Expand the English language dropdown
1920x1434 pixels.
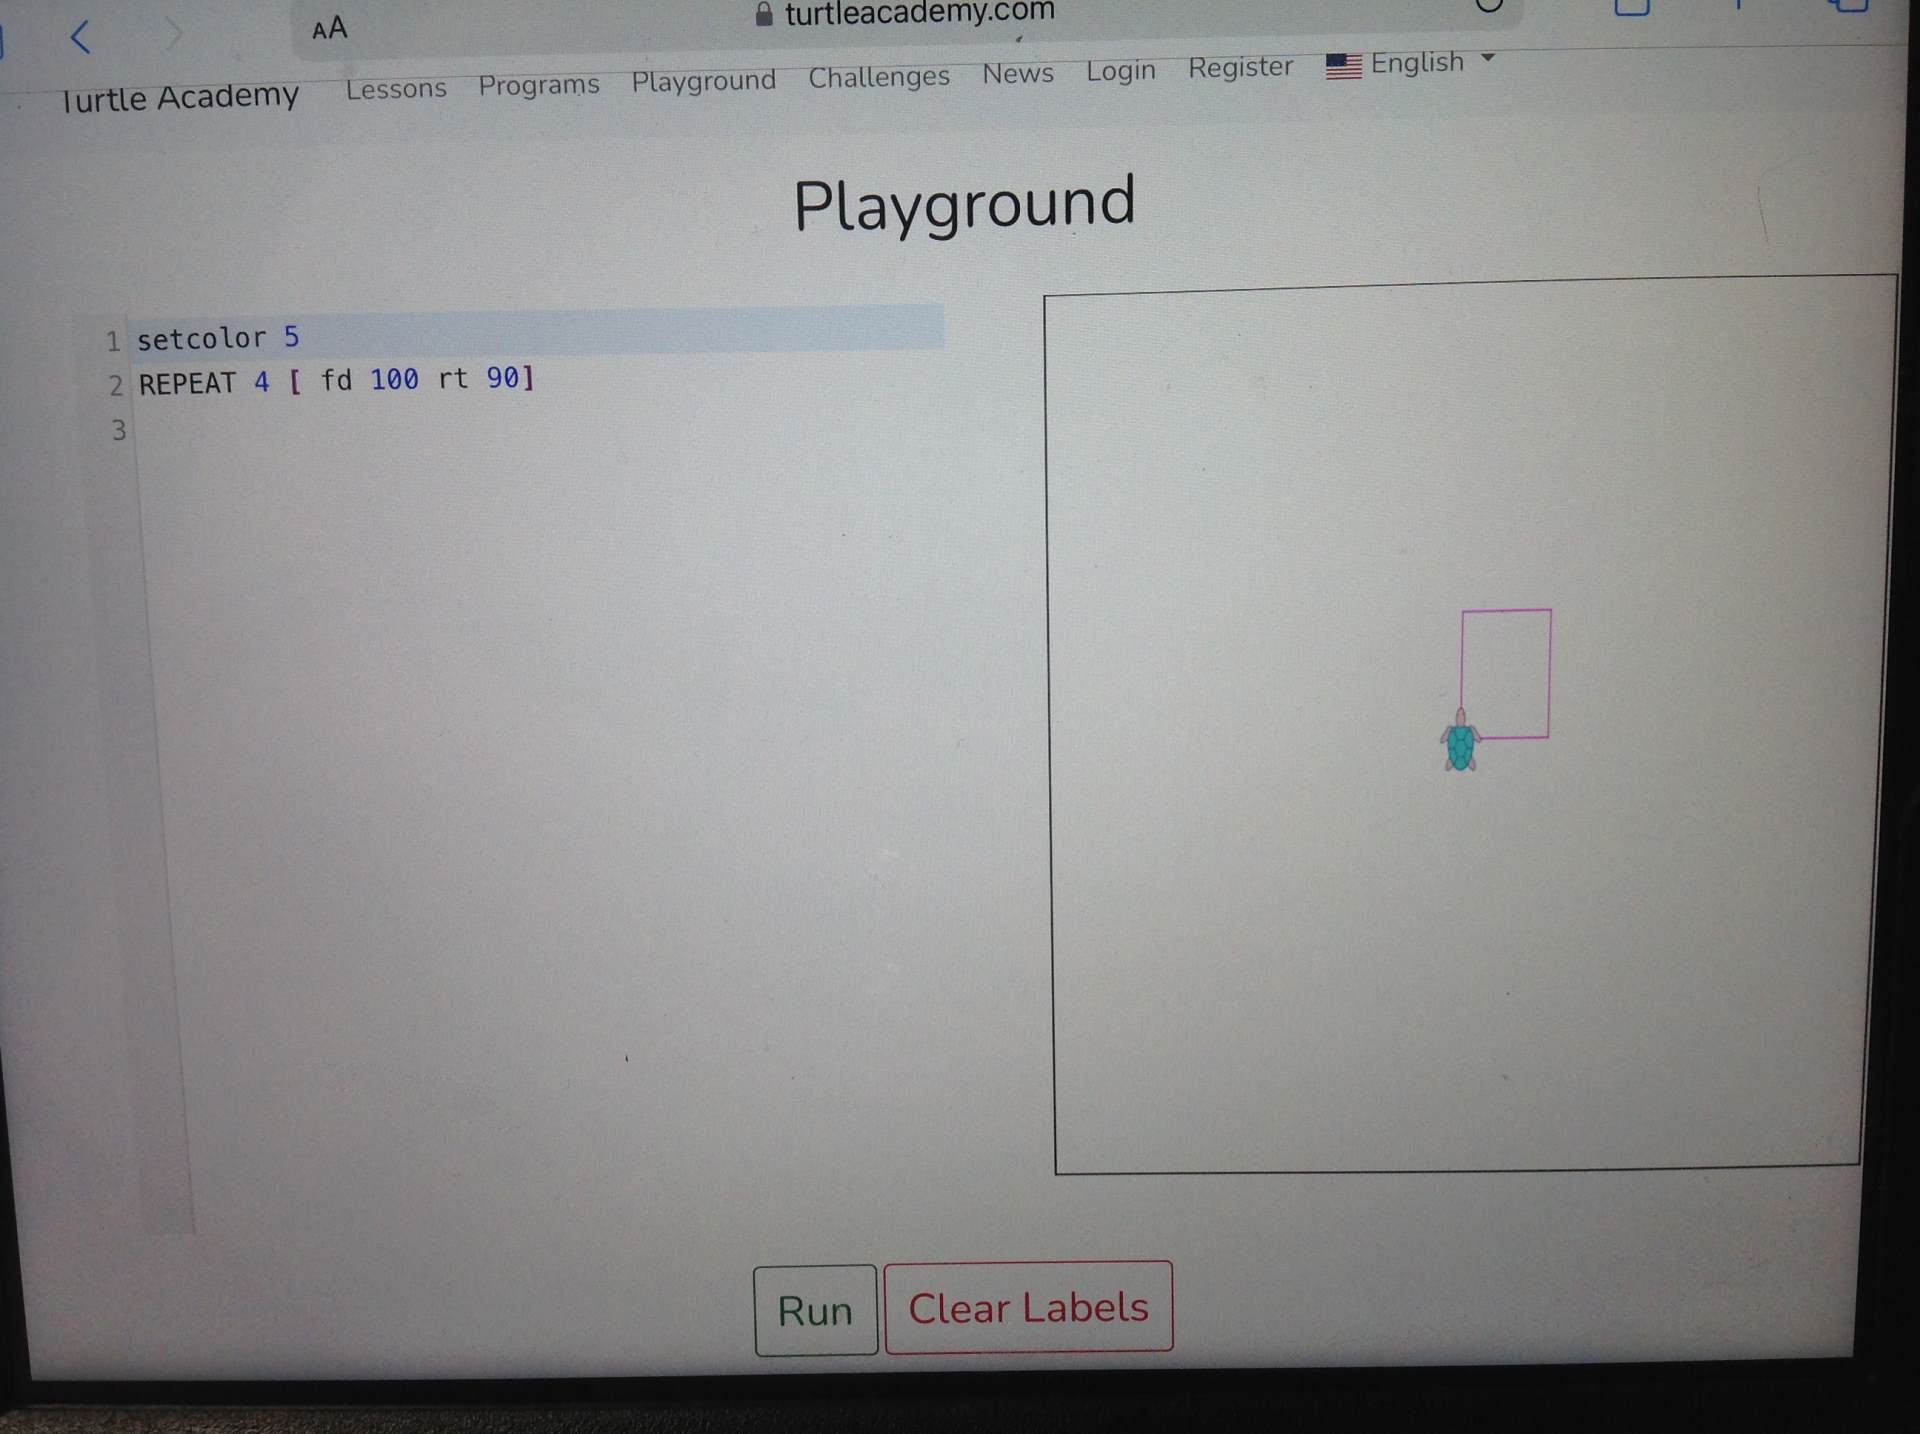click(x=1432, y=62)
